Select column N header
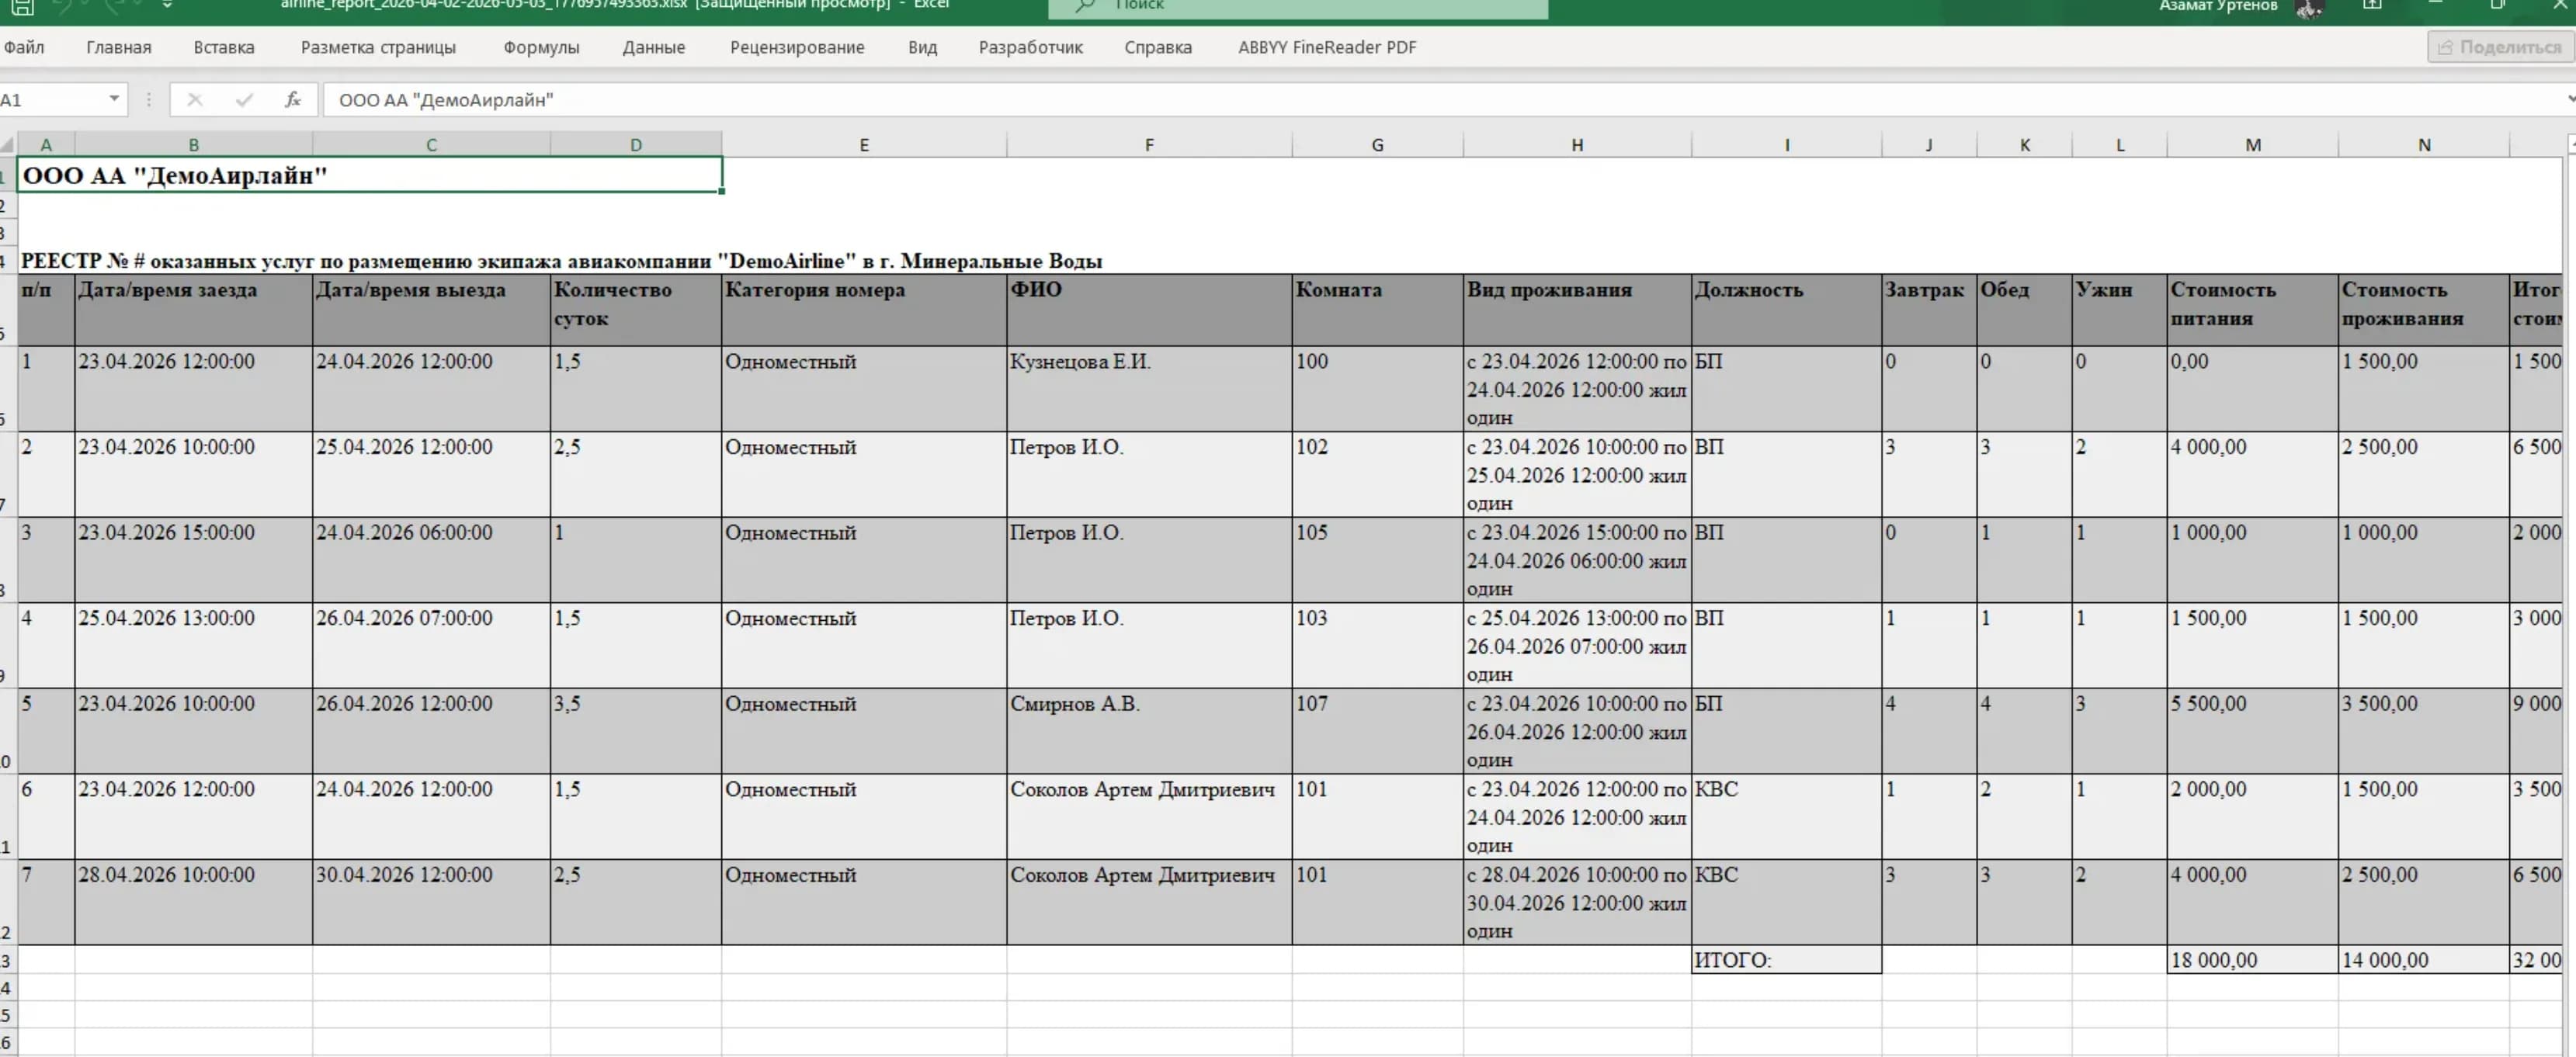 [x=2424, y=145]
